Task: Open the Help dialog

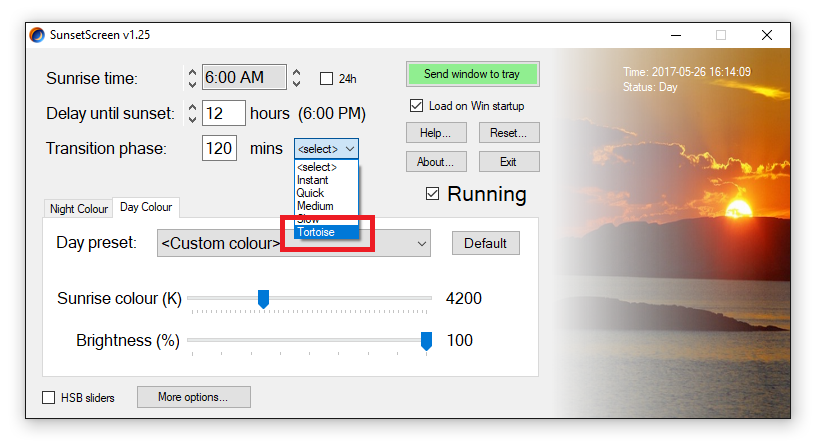Action: coord(436,133)
